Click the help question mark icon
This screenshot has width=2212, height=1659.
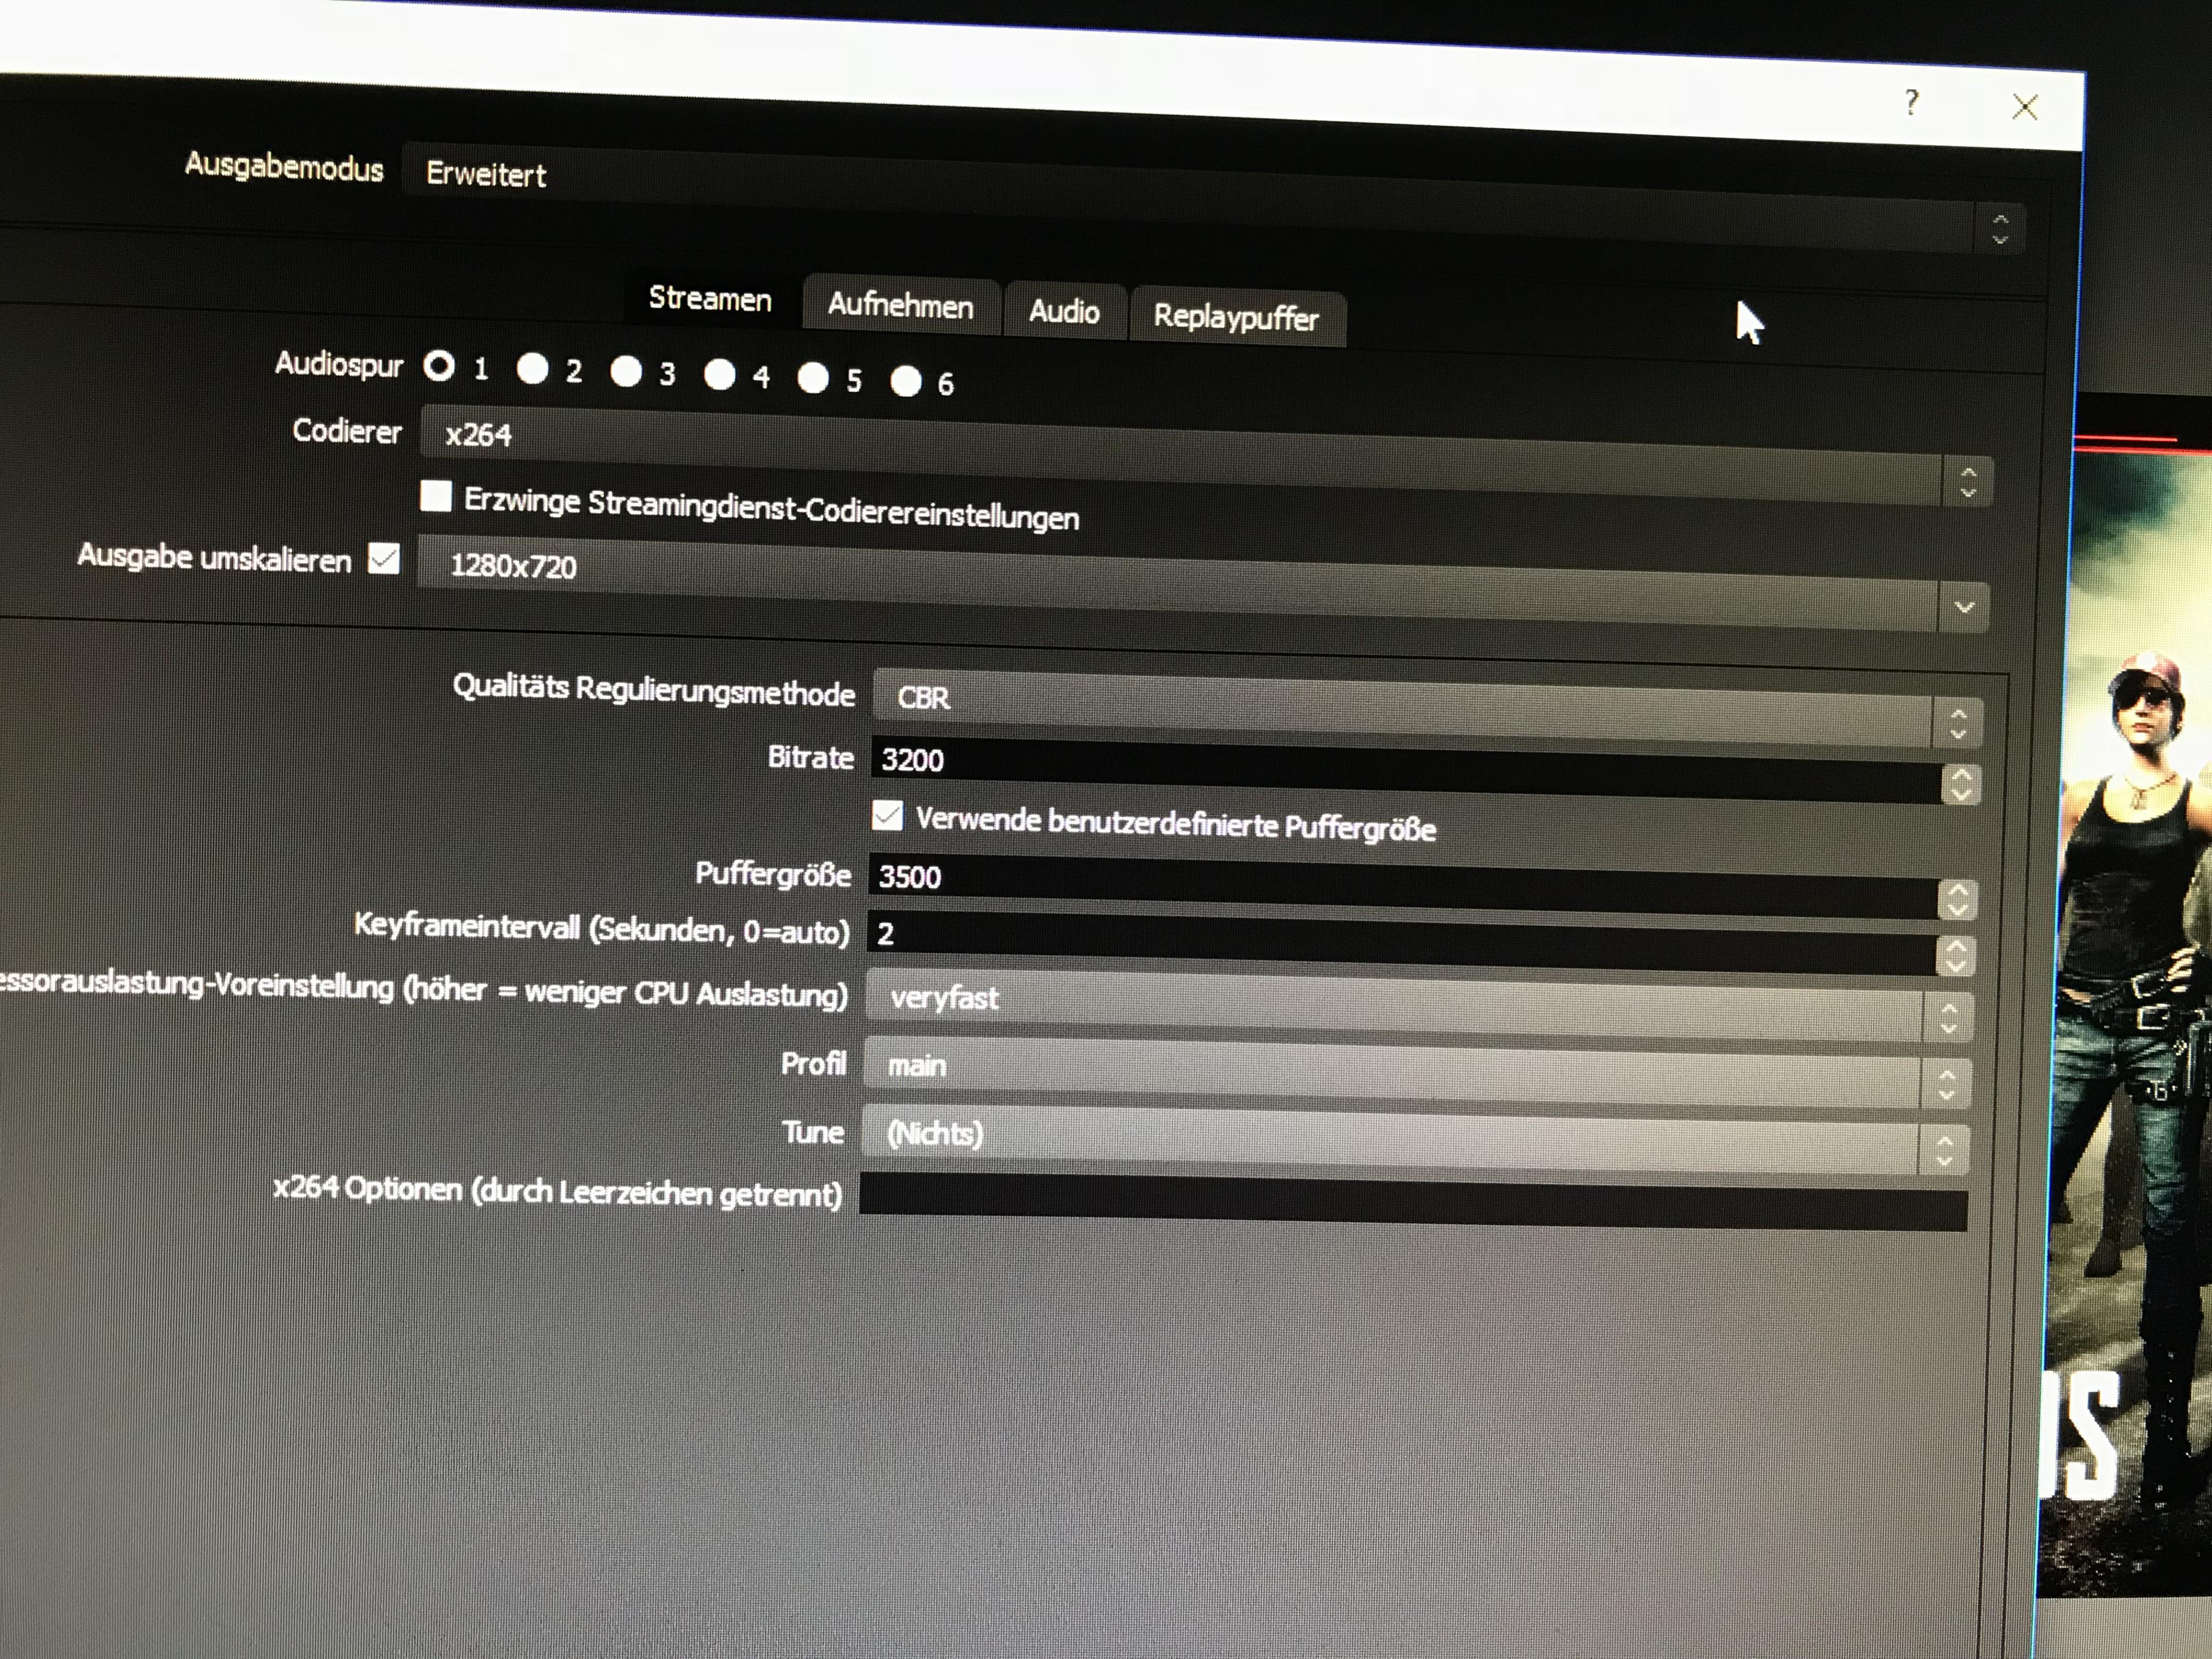click(x=1911, y=102)
